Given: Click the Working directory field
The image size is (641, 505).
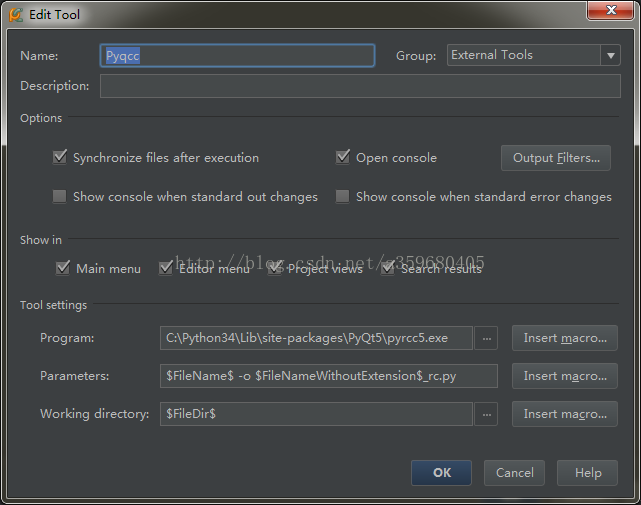Looking at the screenshot, I should click(316, 414).
